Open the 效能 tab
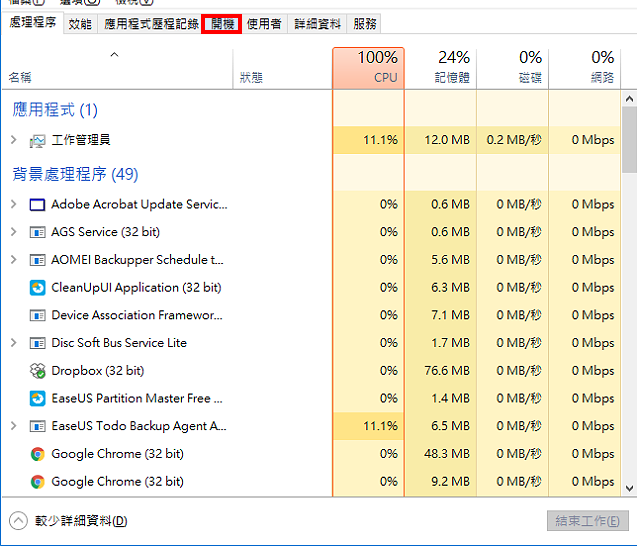The image size is (637, 547). point(80,24)
